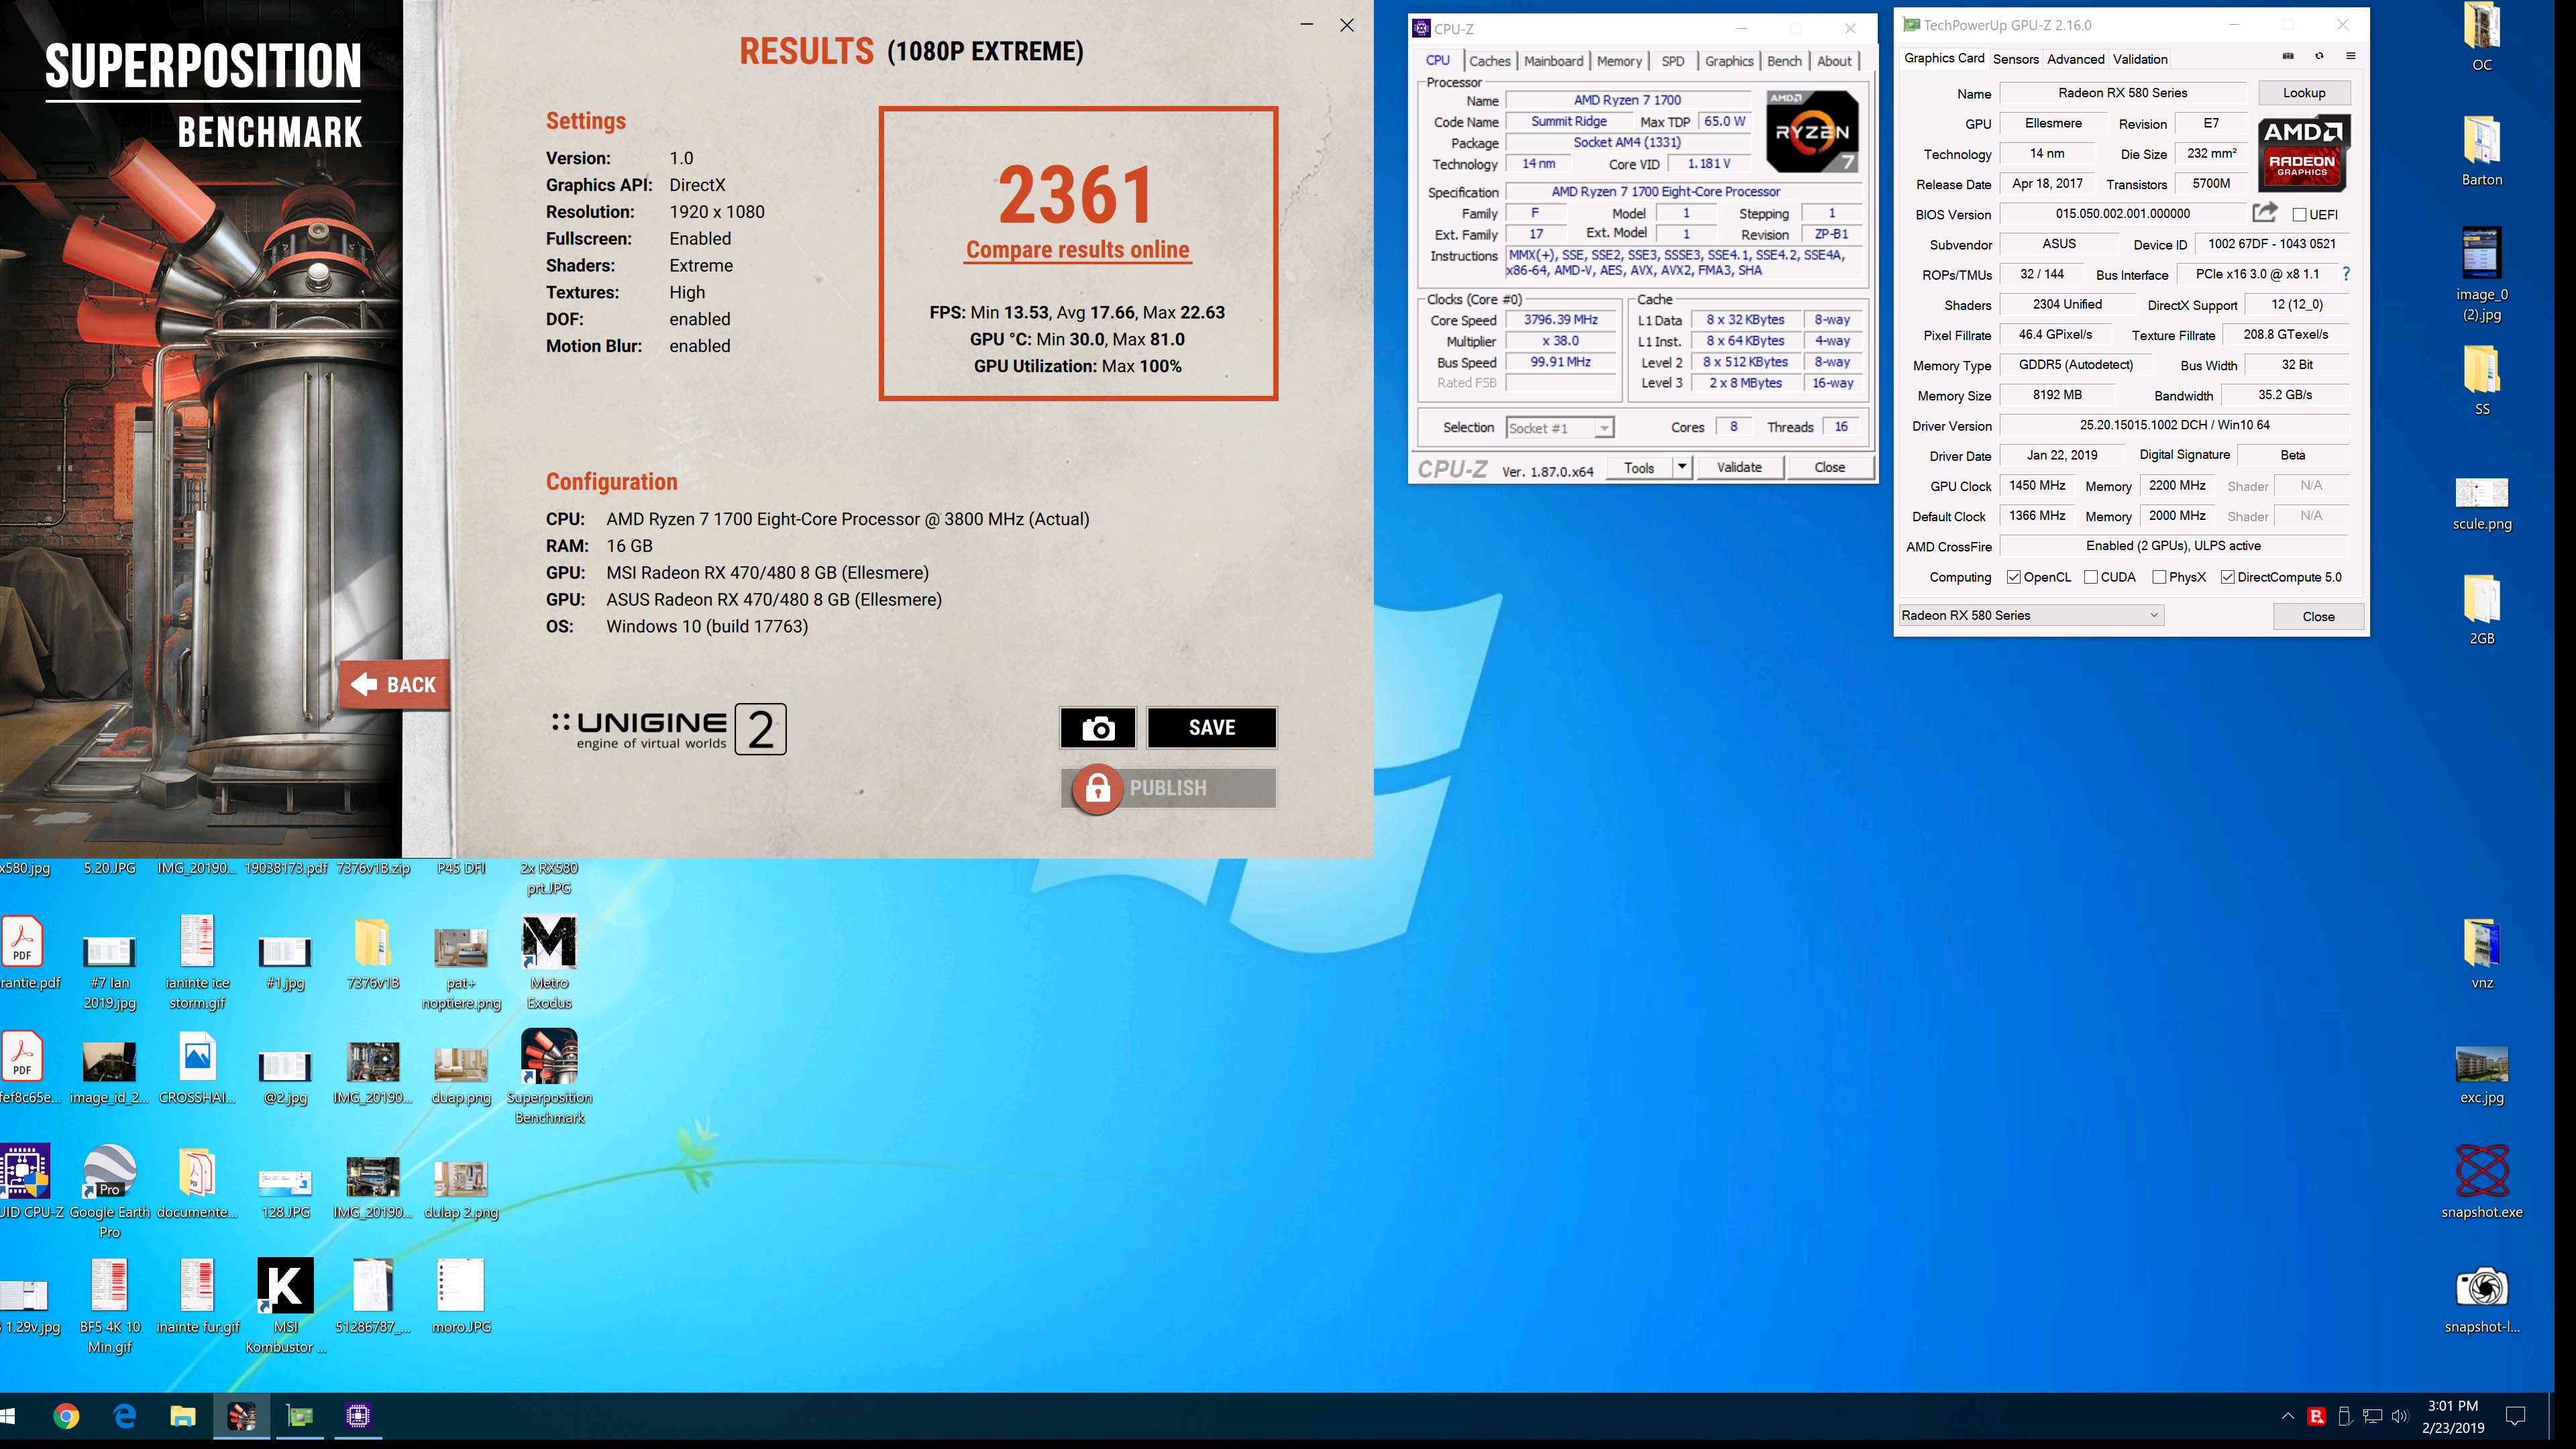Open the Mainboard tab in CPU-Z
The height and width of the screenshot is (1449, 2576).
(x=1553, y=61)
